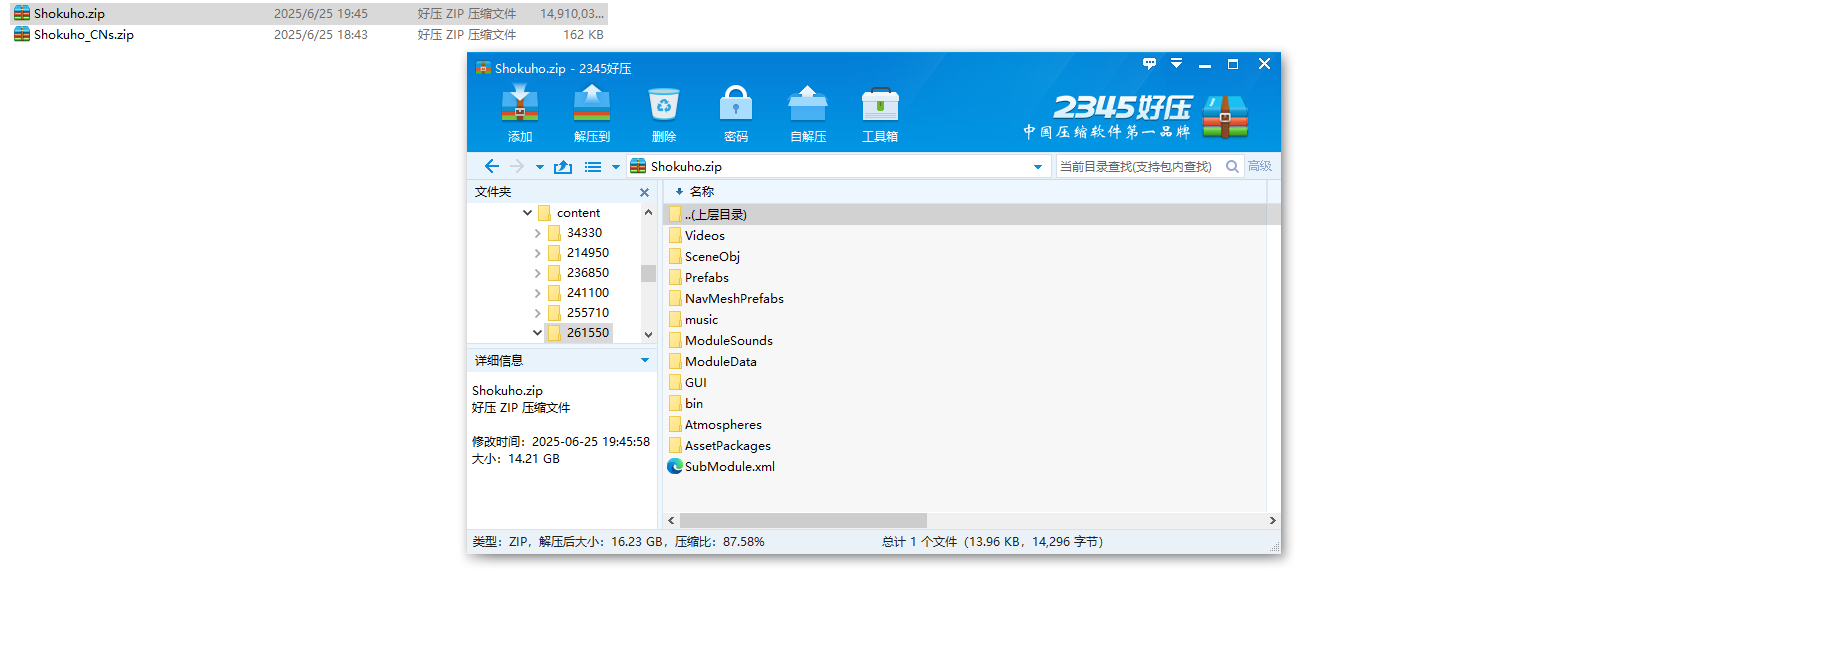Select the ModuleData folder
This screenshot has width=1823, height=646.
coord(721,362)
